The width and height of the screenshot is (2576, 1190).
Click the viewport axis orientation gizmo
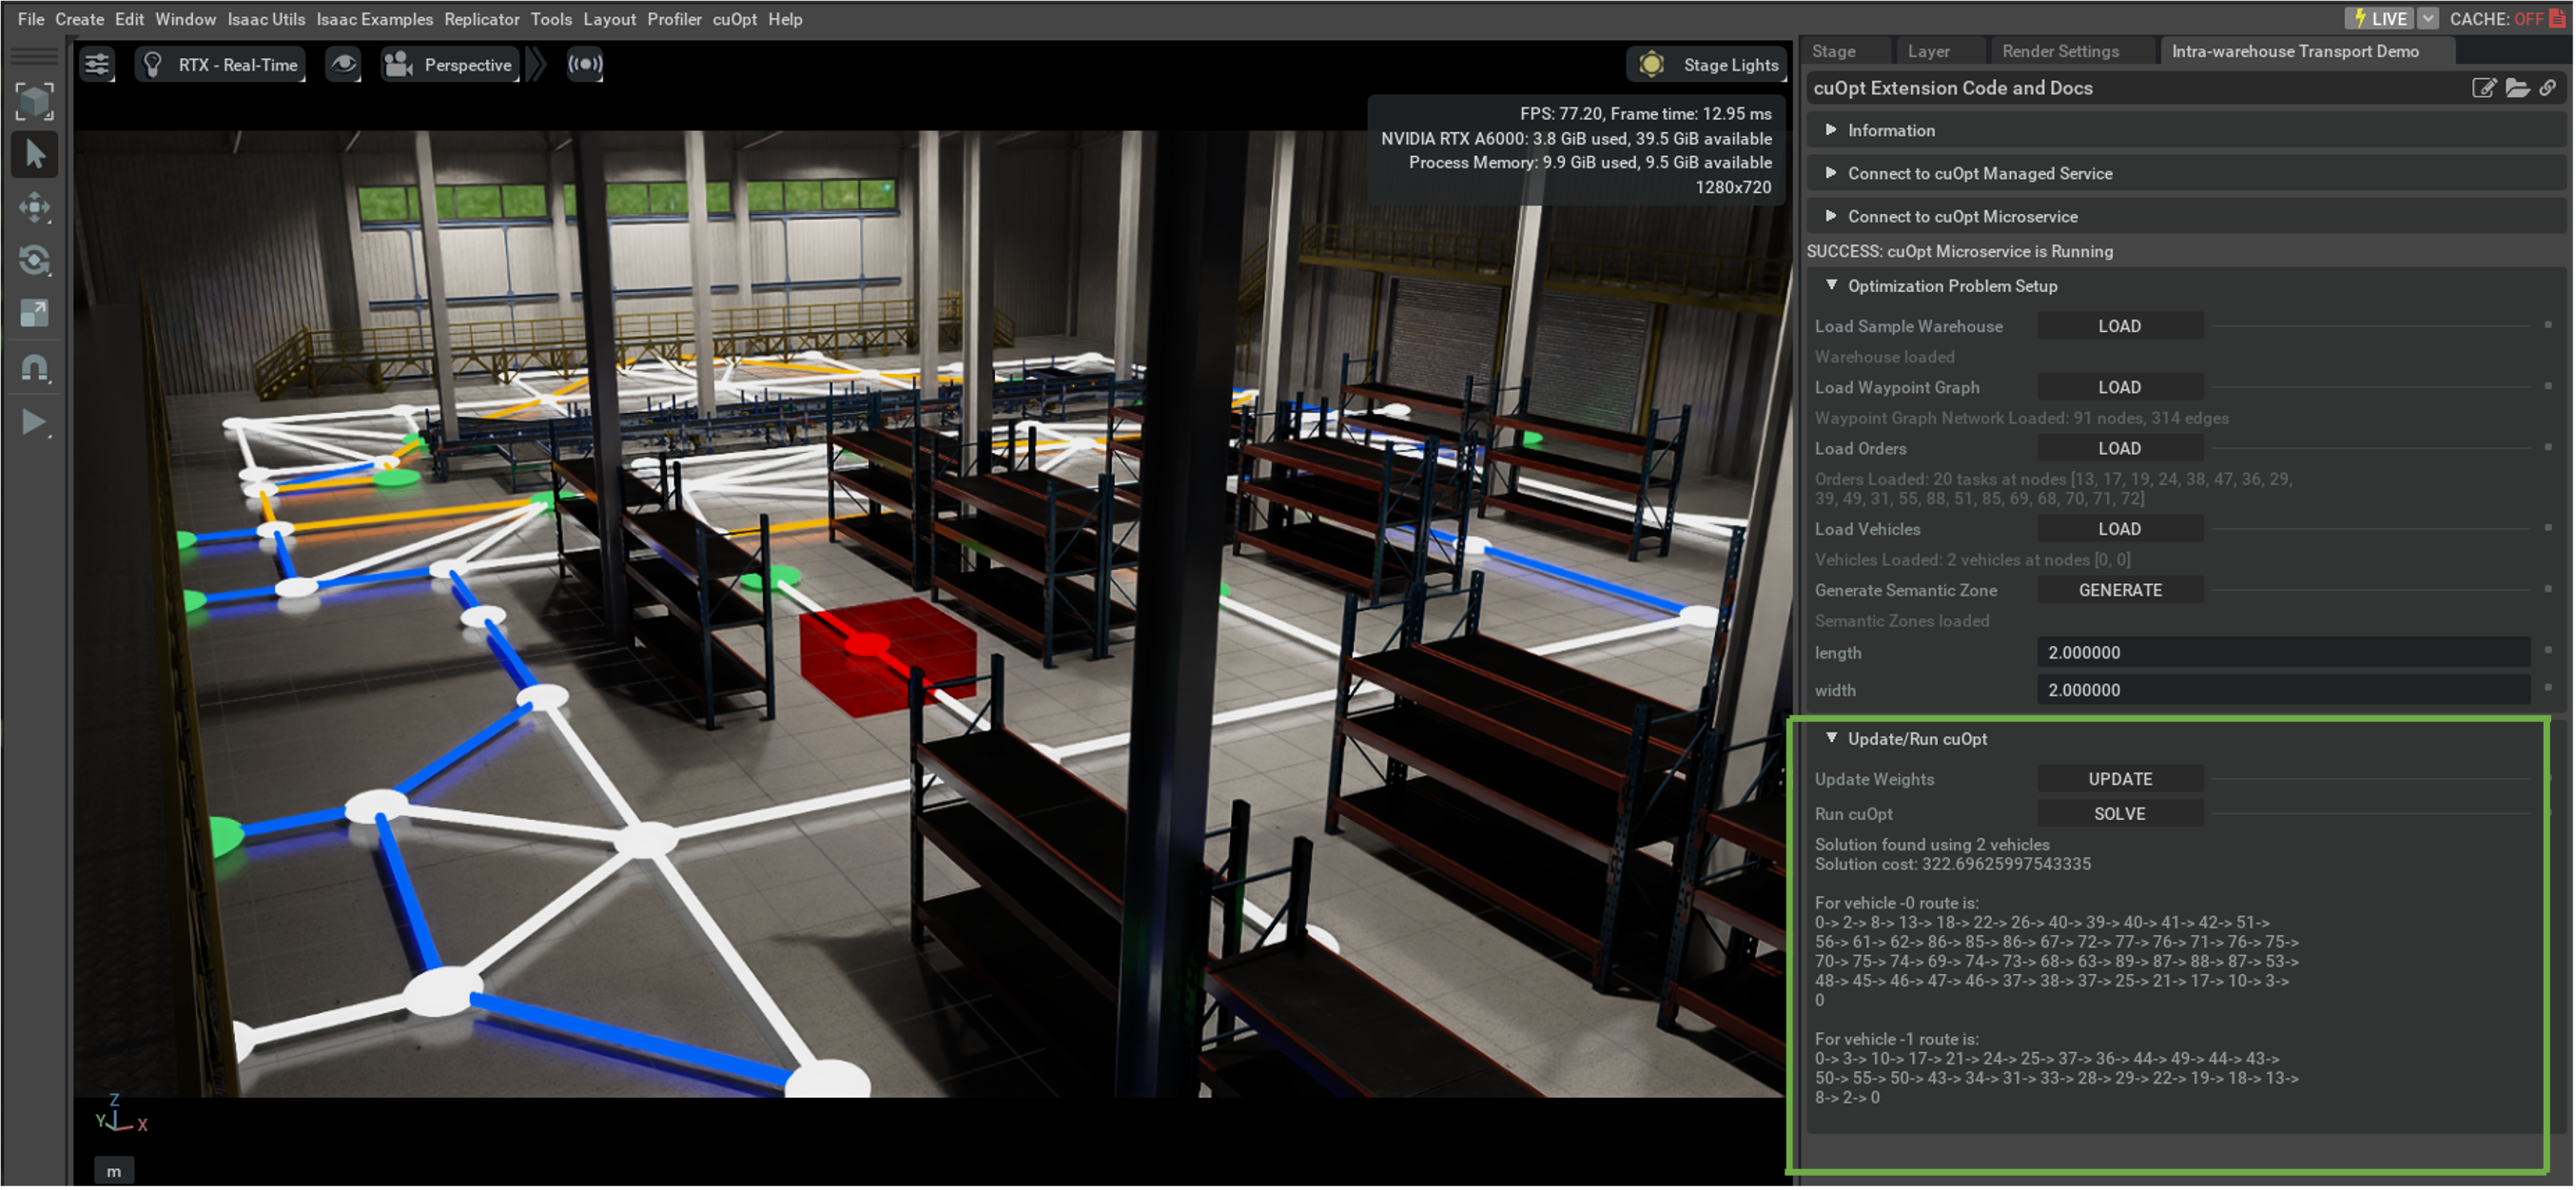(x=121, y=1114)
